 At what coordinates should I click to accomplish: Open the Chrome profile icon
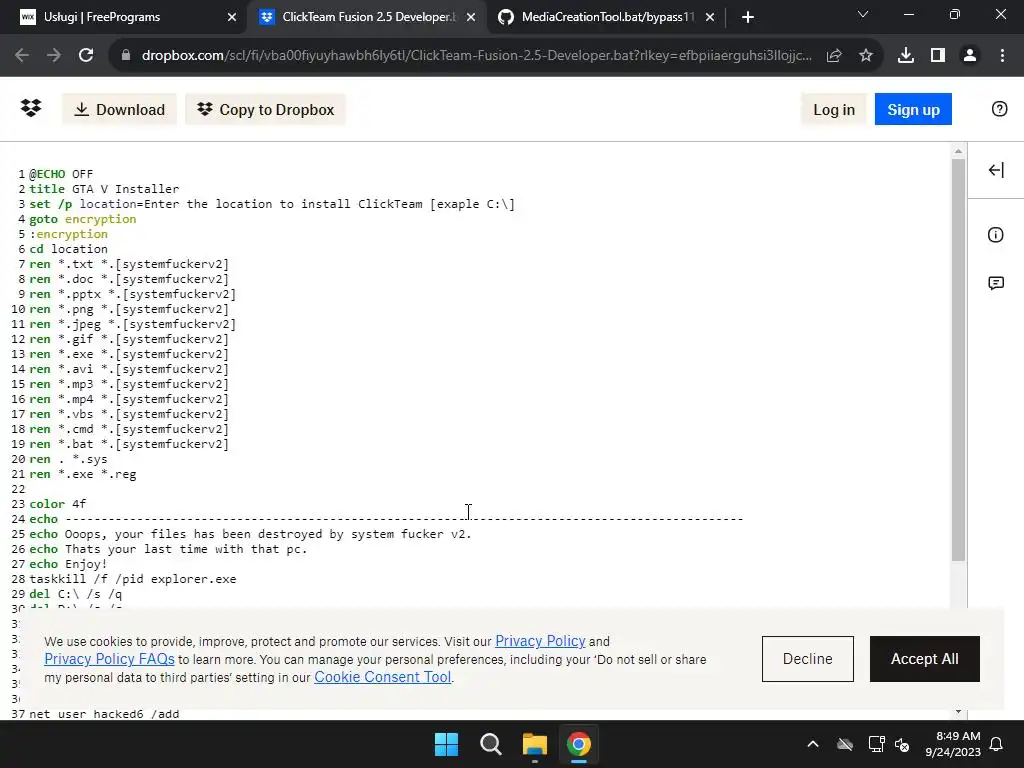[x=970, y=56]
